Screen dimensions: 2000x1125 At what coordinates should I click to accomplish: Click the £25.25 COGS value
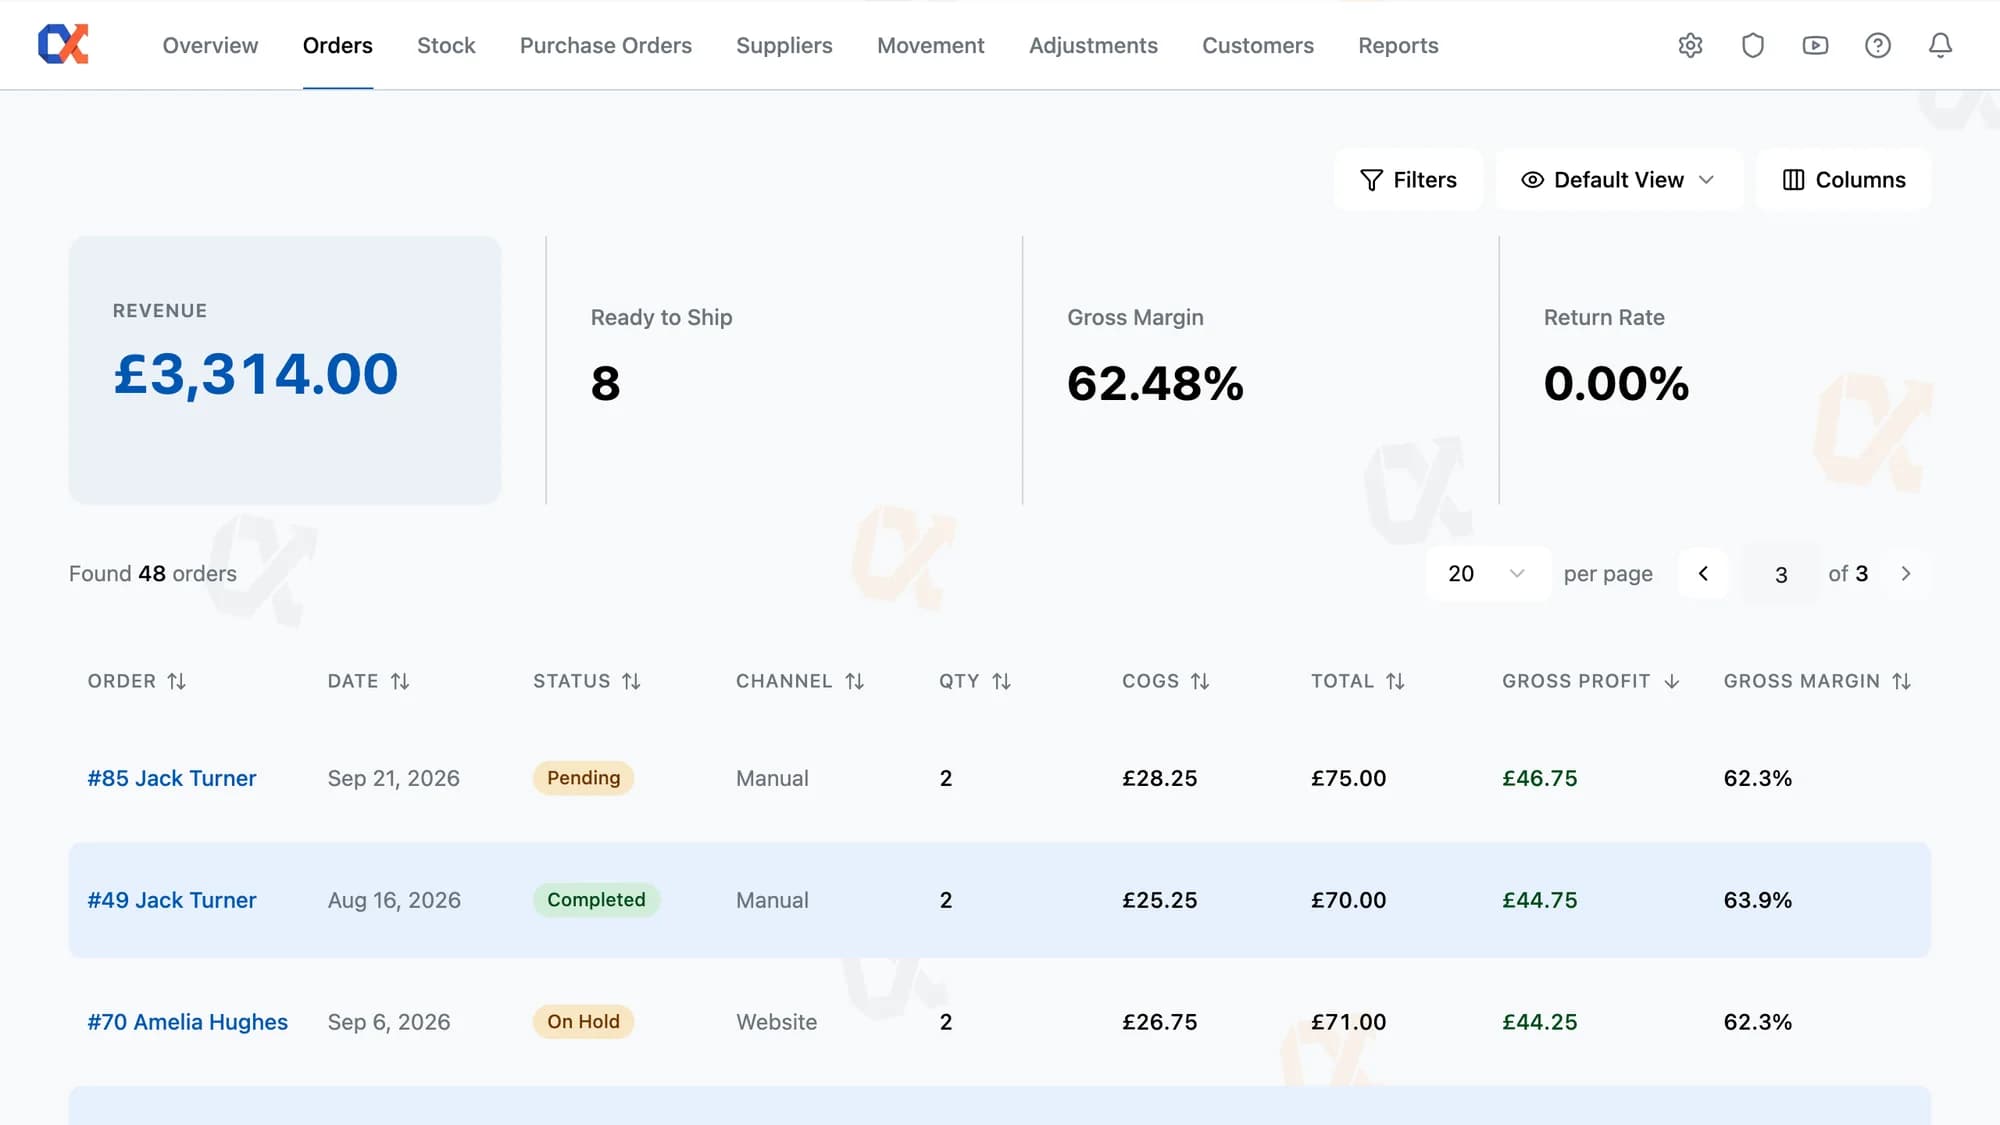(1160, 900)
